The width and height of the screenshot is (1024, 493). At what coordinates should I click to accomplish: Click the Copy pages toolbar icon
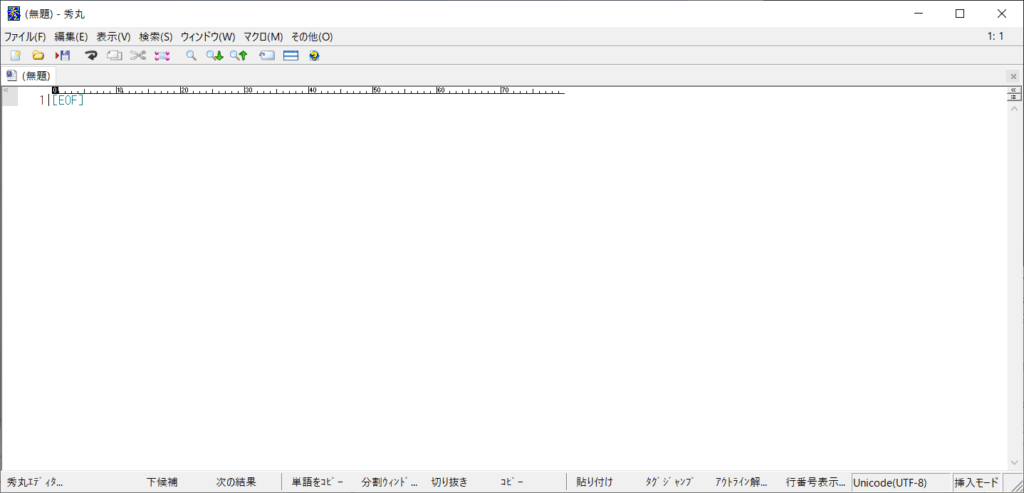[x=114, y=56]
